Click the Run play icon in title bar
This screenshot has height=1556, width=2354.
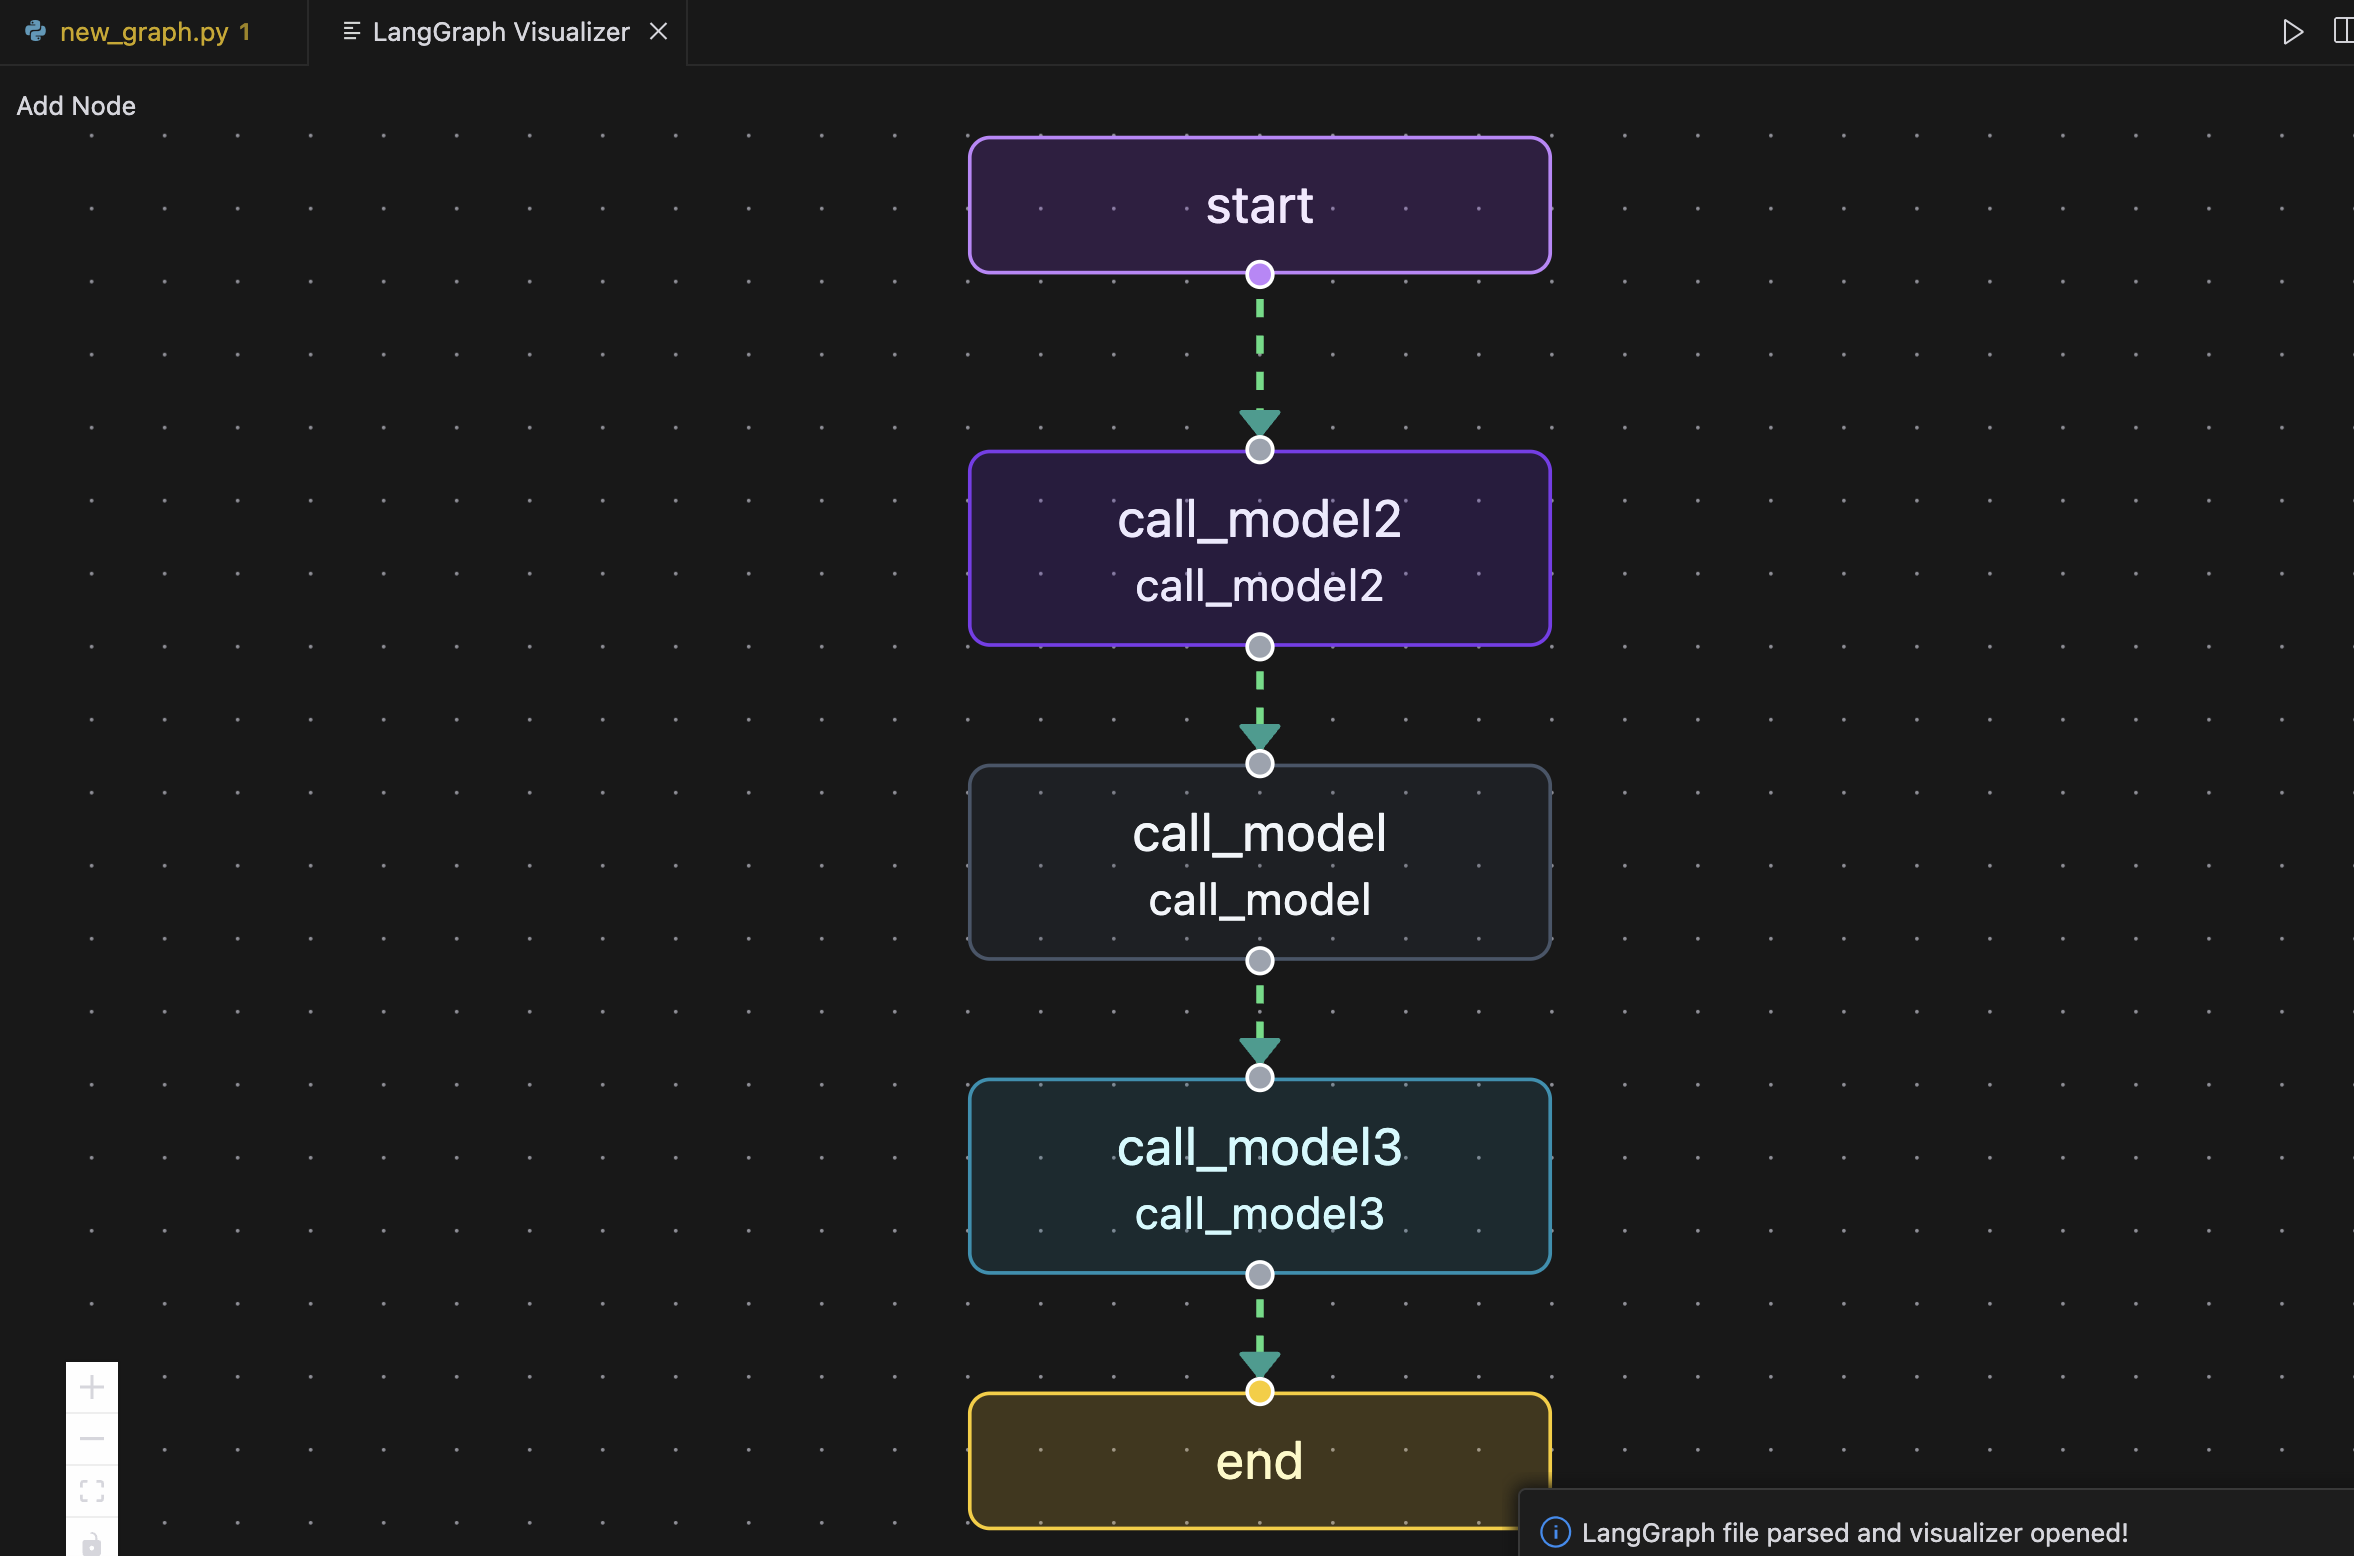[2293, 32]
